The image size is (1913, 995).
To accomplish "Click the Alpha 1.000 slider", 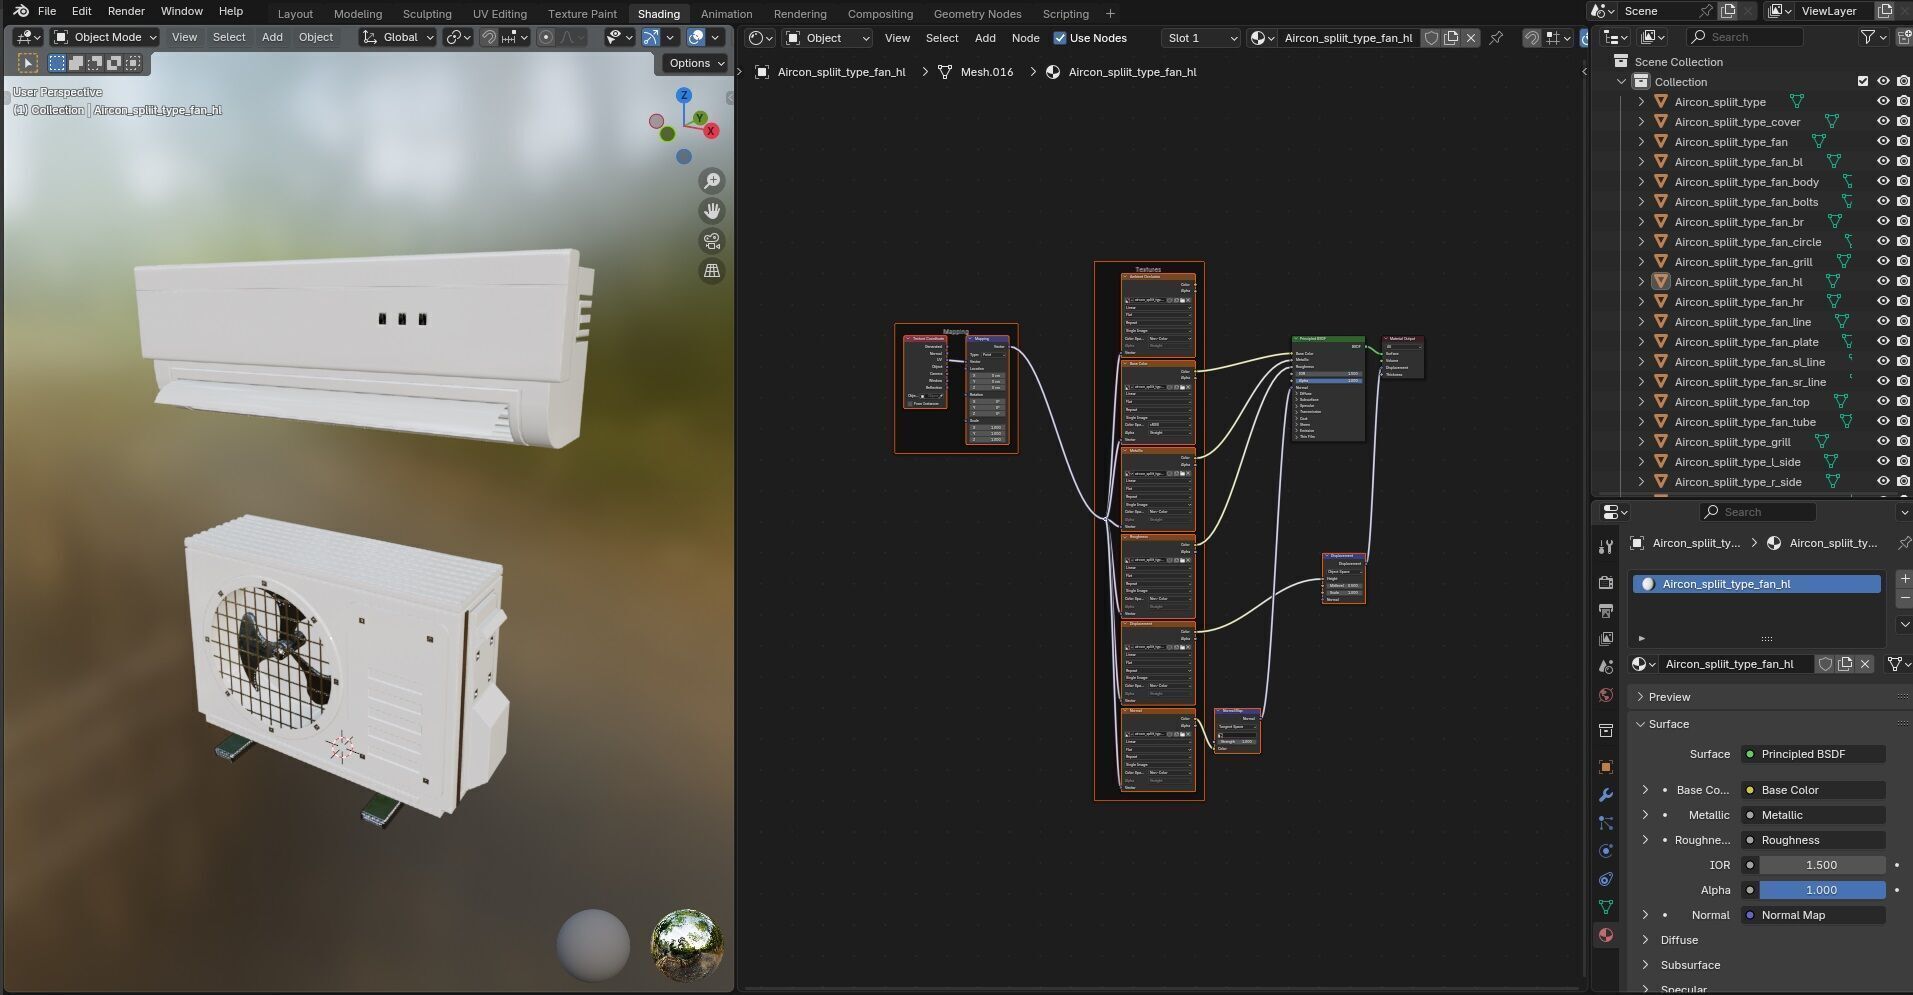I will (x=1822, y=890).
